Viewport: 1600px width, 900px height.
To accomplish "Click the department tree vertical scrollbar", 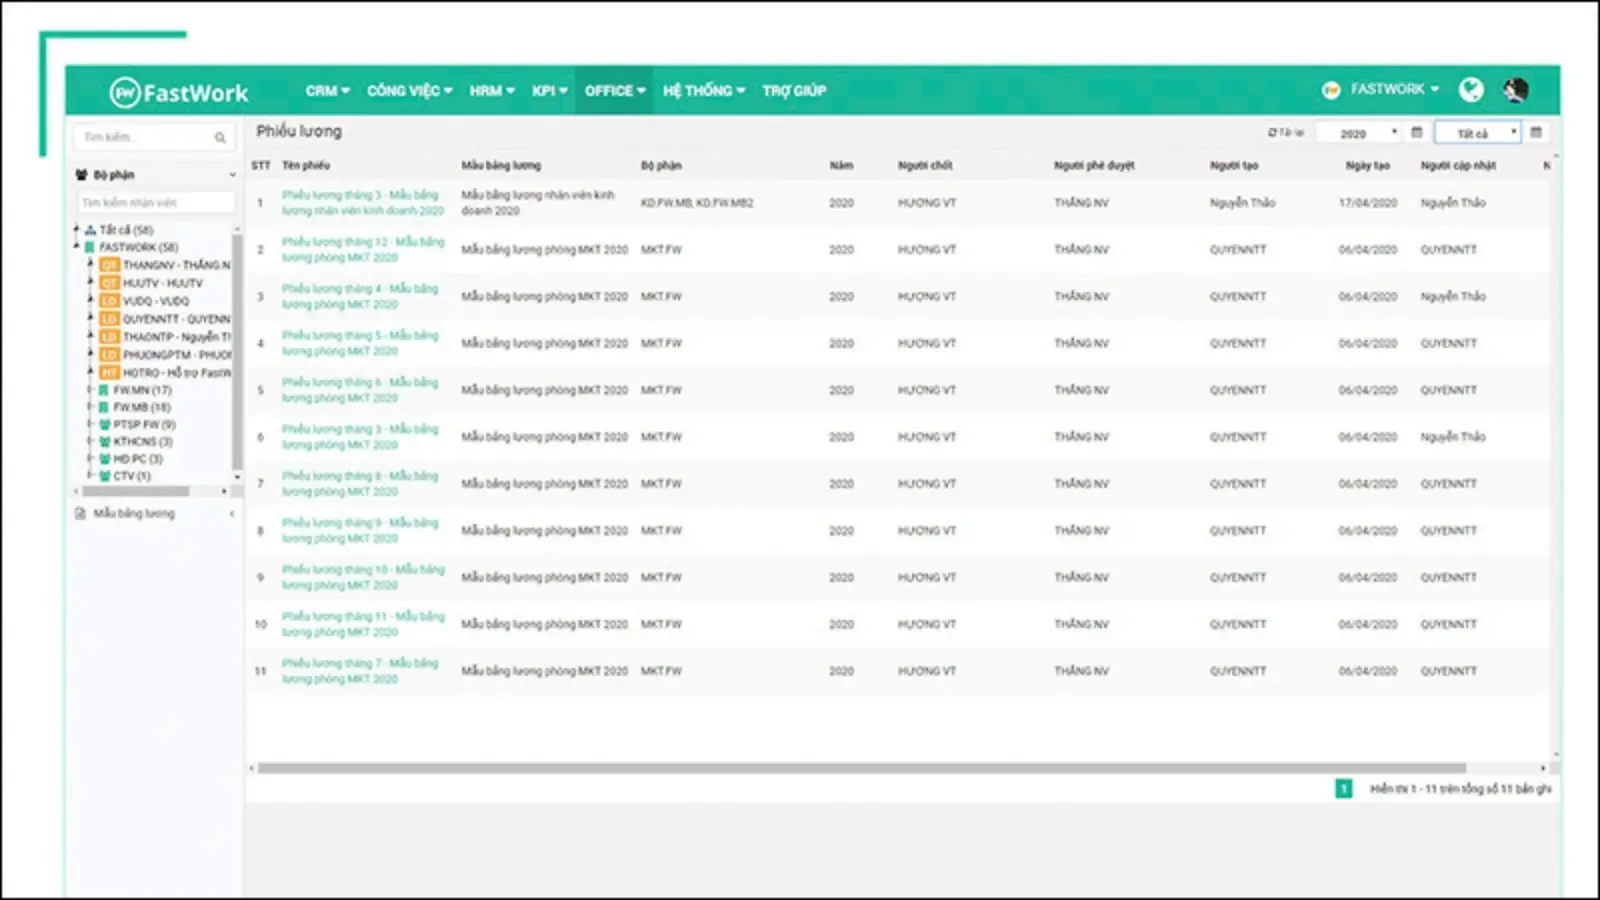I will pos(237,350).
